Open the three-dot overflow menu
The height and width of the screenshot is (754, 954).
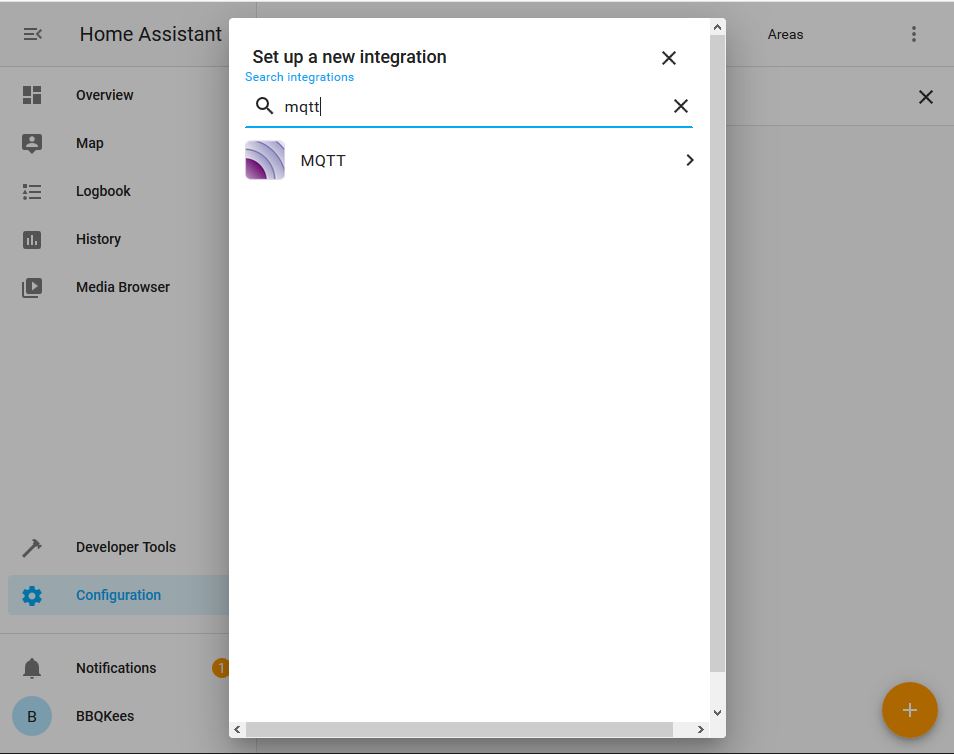tap(913, 33)
